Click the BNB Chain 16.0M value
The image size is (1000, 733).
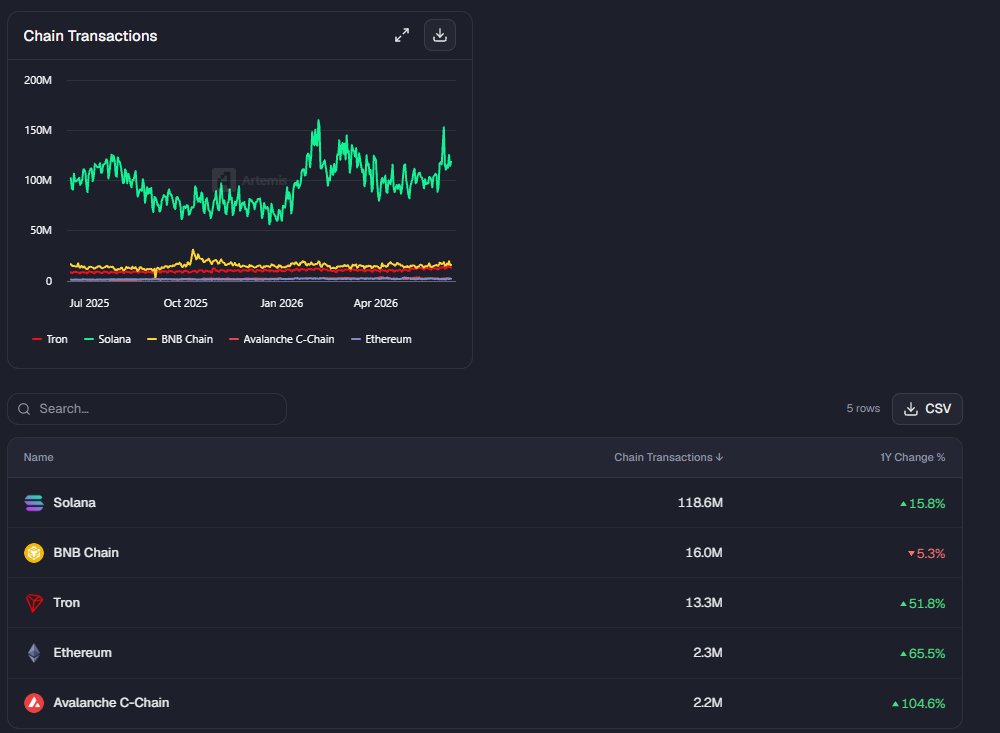[x=704, y=552]
